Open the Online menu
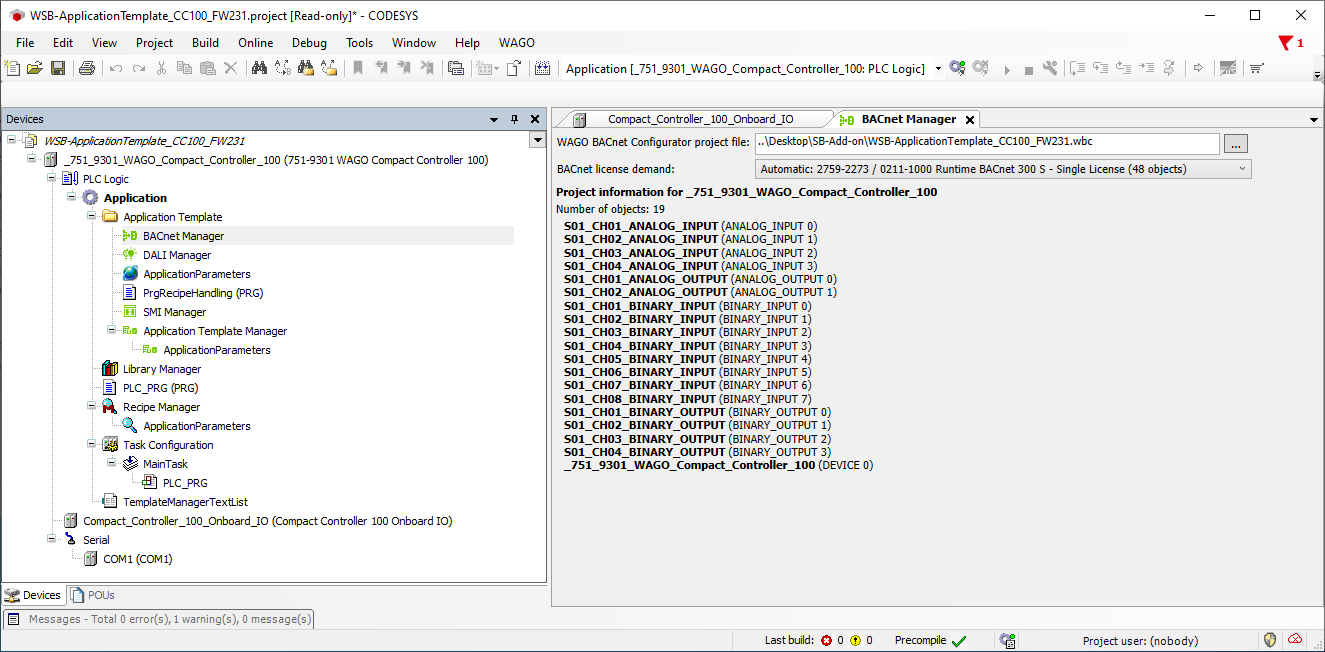Viewport: 1325px width, 652px height. click(x=256, y=43)
